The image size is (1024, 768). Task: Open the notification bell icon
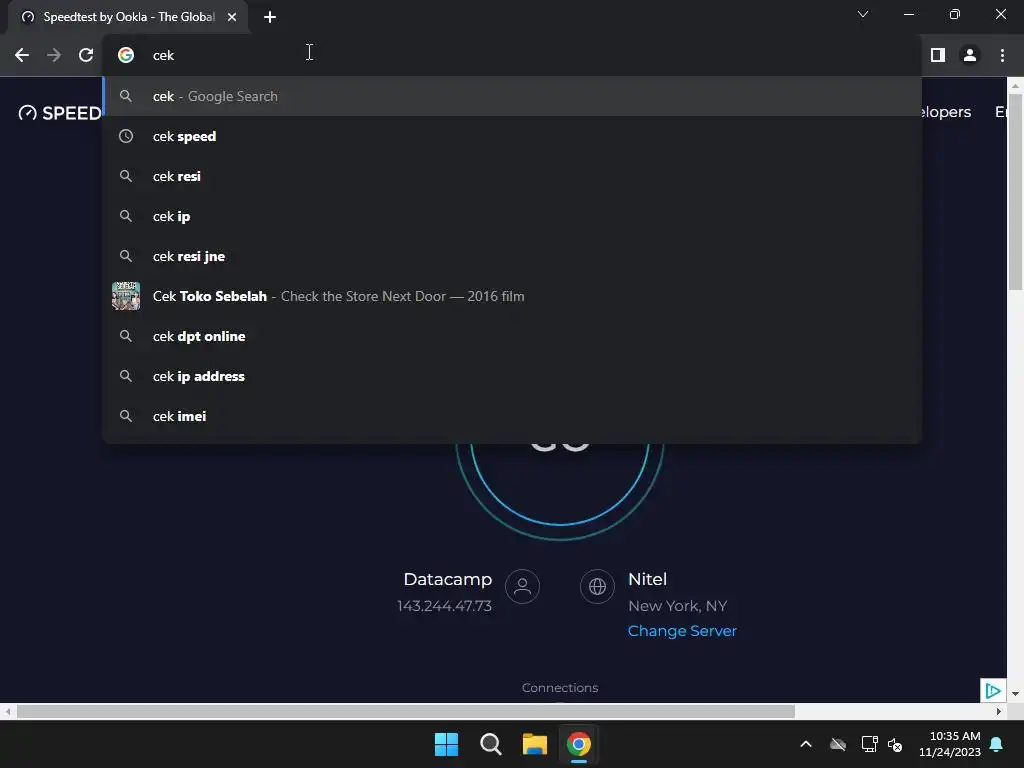click(997, 744)
